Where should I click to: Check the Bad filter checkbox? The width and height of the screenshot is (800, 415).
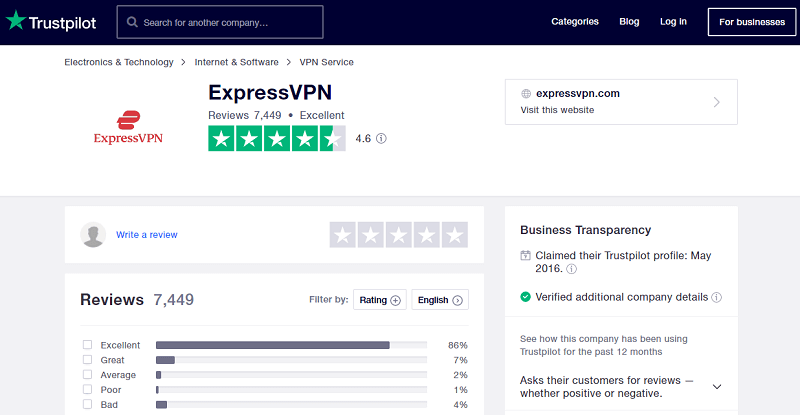[x=88, y=404]
